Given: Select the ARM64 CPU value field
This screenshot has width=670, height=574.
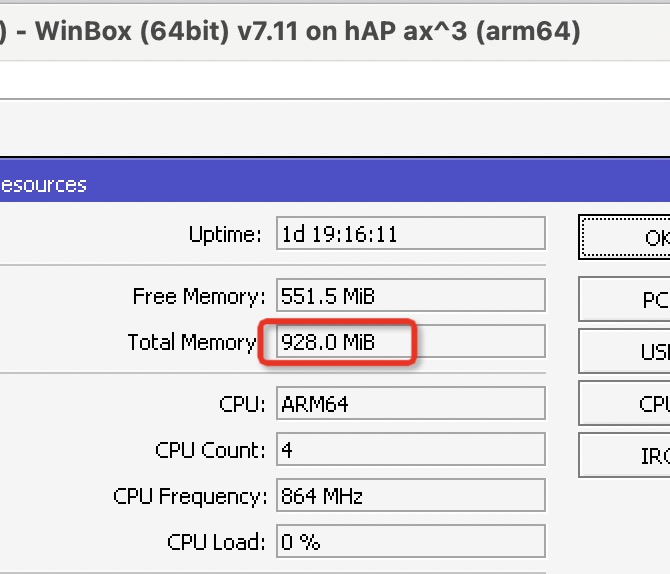Looking at the screenshot, I should [410, 404].
